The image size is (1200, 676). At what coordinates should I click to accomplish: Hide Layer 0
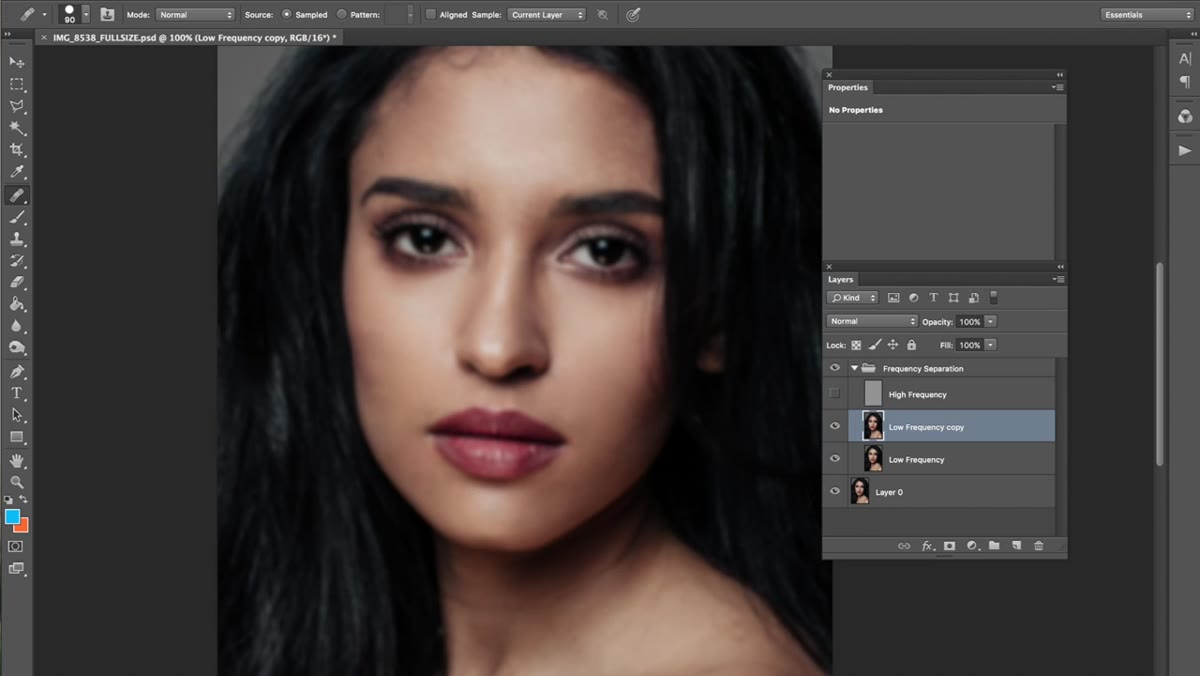point(835,491)
